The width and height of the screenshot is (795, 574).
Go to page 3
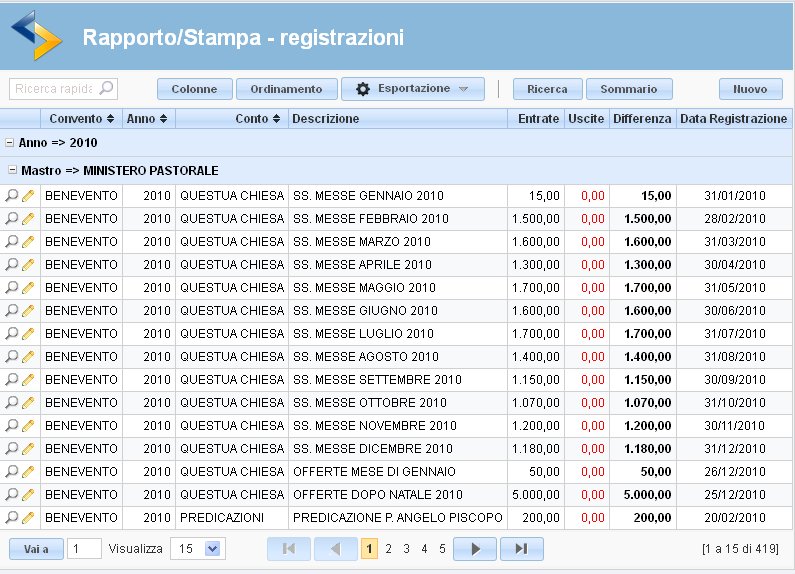point(407,549)
